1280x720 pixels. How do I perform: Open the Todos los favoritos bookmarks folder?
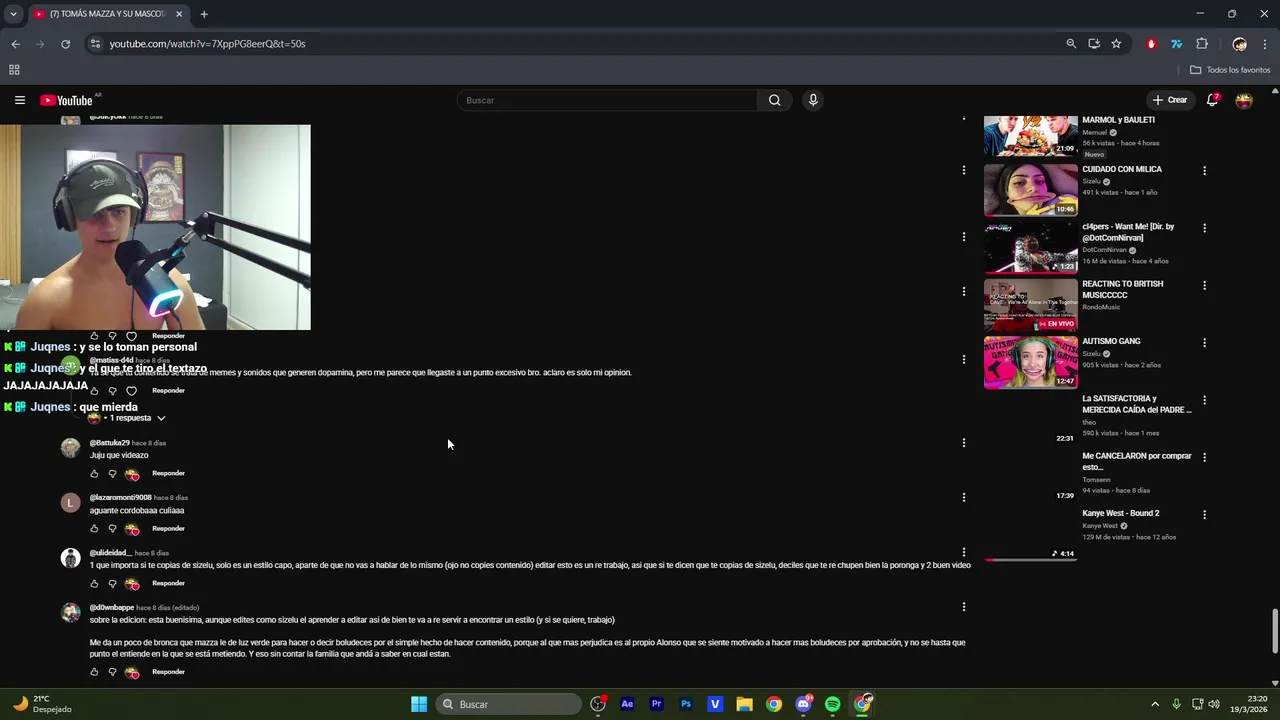click(1230, 70)
